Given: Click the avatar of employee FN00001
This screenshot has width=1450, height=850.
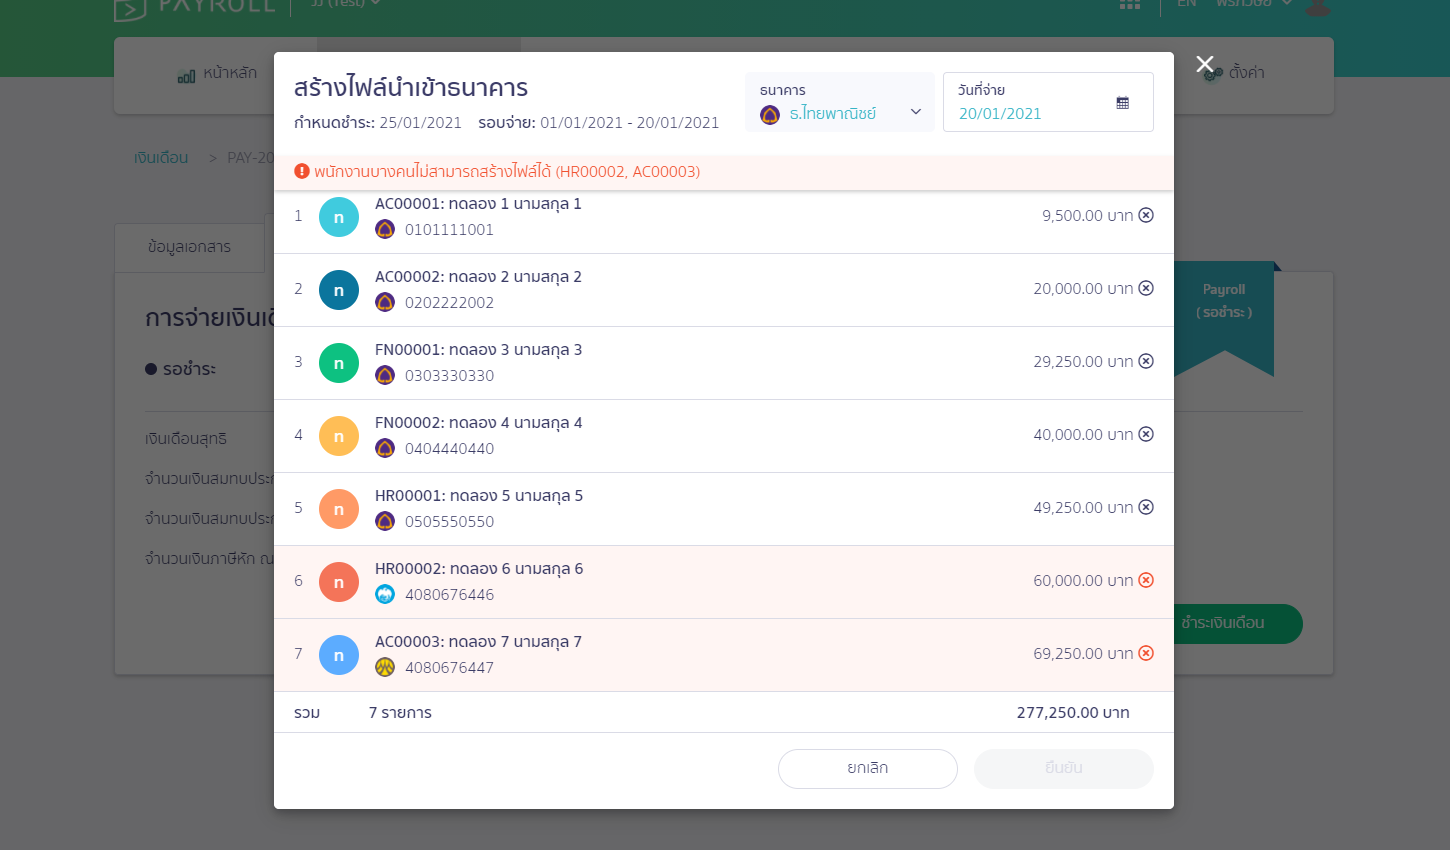Looking at the screenshot, I should (x=339, y=363).
